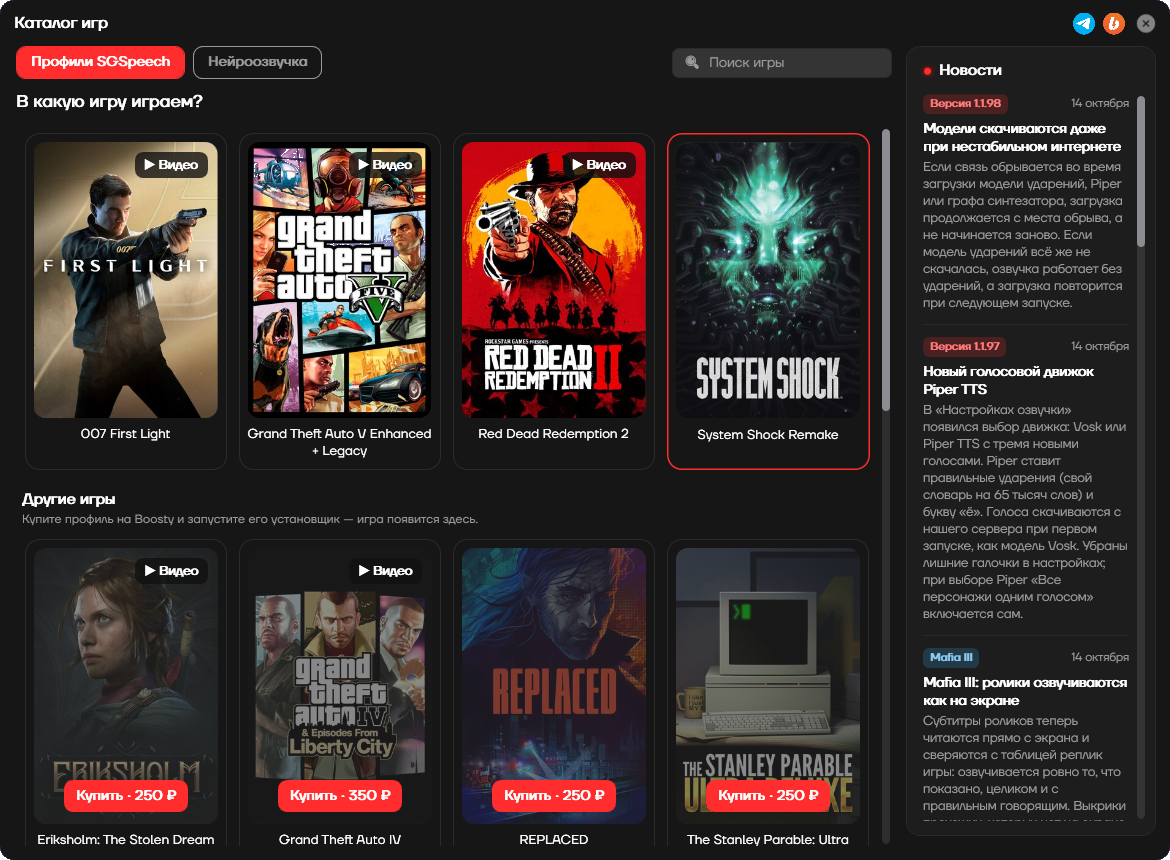Play the Grand Theft Auto V video
Viewport: 1170px width, 860px height.
pyautogui.click(x=386, y=165)
